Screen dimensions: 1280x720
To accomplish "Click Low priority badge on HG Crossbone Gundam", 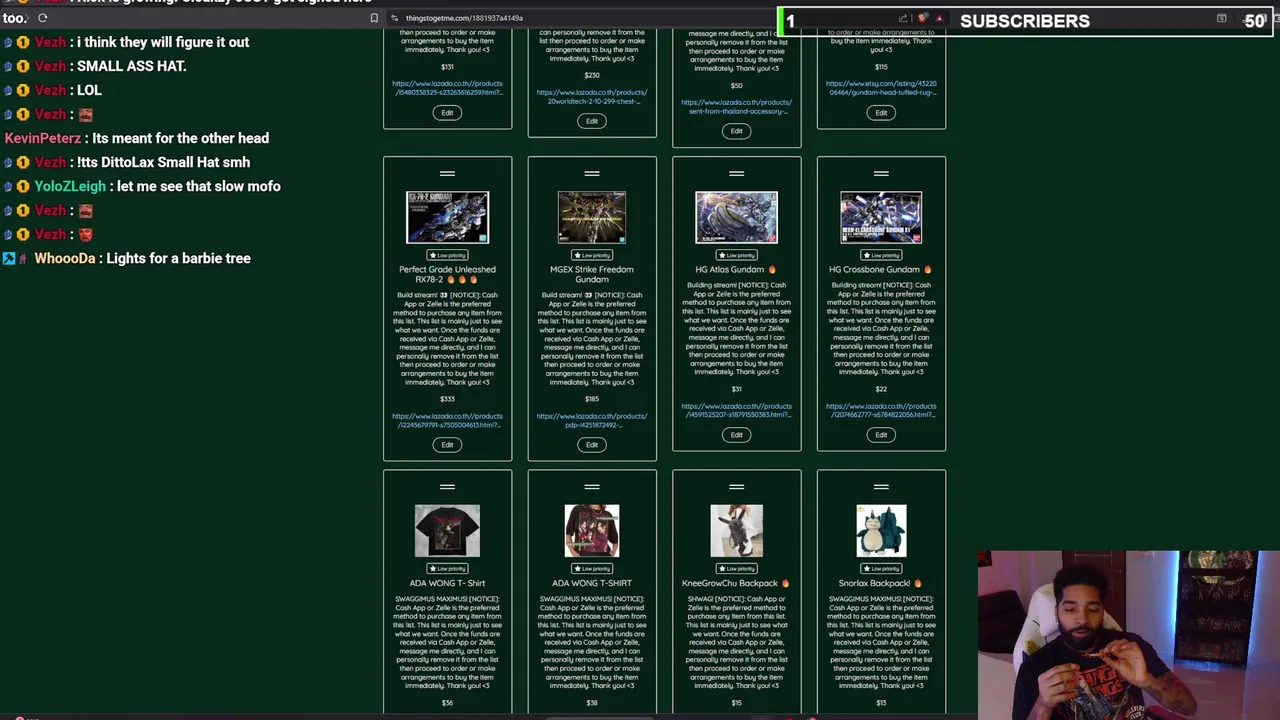I will point(881,255).
